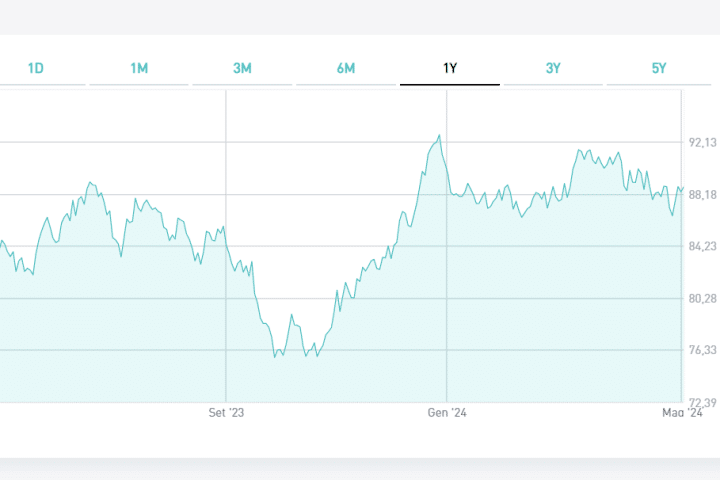Image resolution: width=720 pixels, height=480 pixels.
Task: Choose the 3M chart period
Action: pyautogui.click(x=242, y=68)
